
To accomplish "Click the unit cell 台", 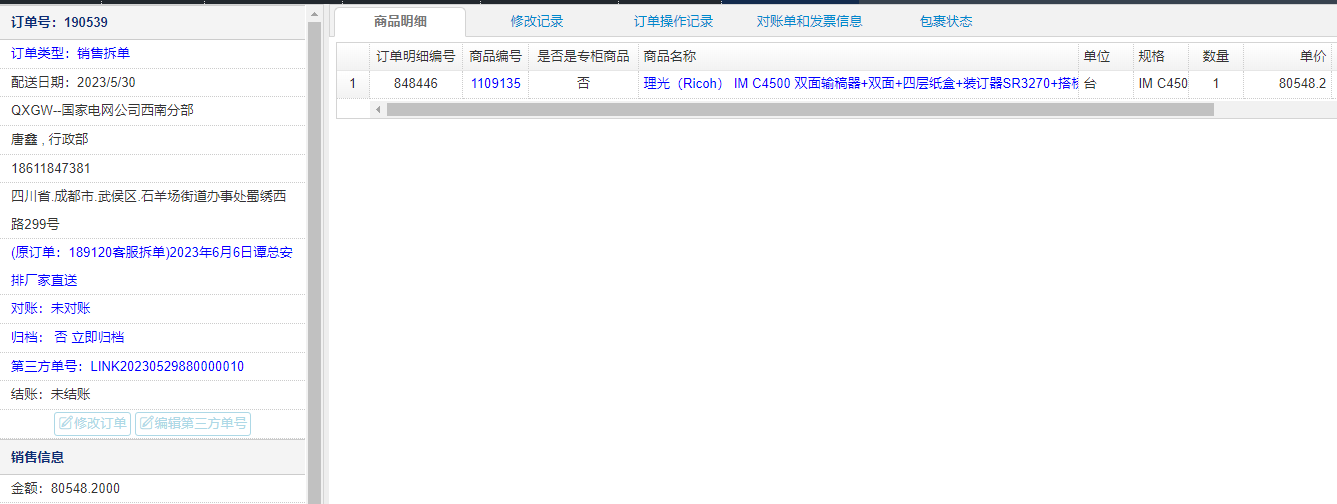I will [x=1105, y=84].
